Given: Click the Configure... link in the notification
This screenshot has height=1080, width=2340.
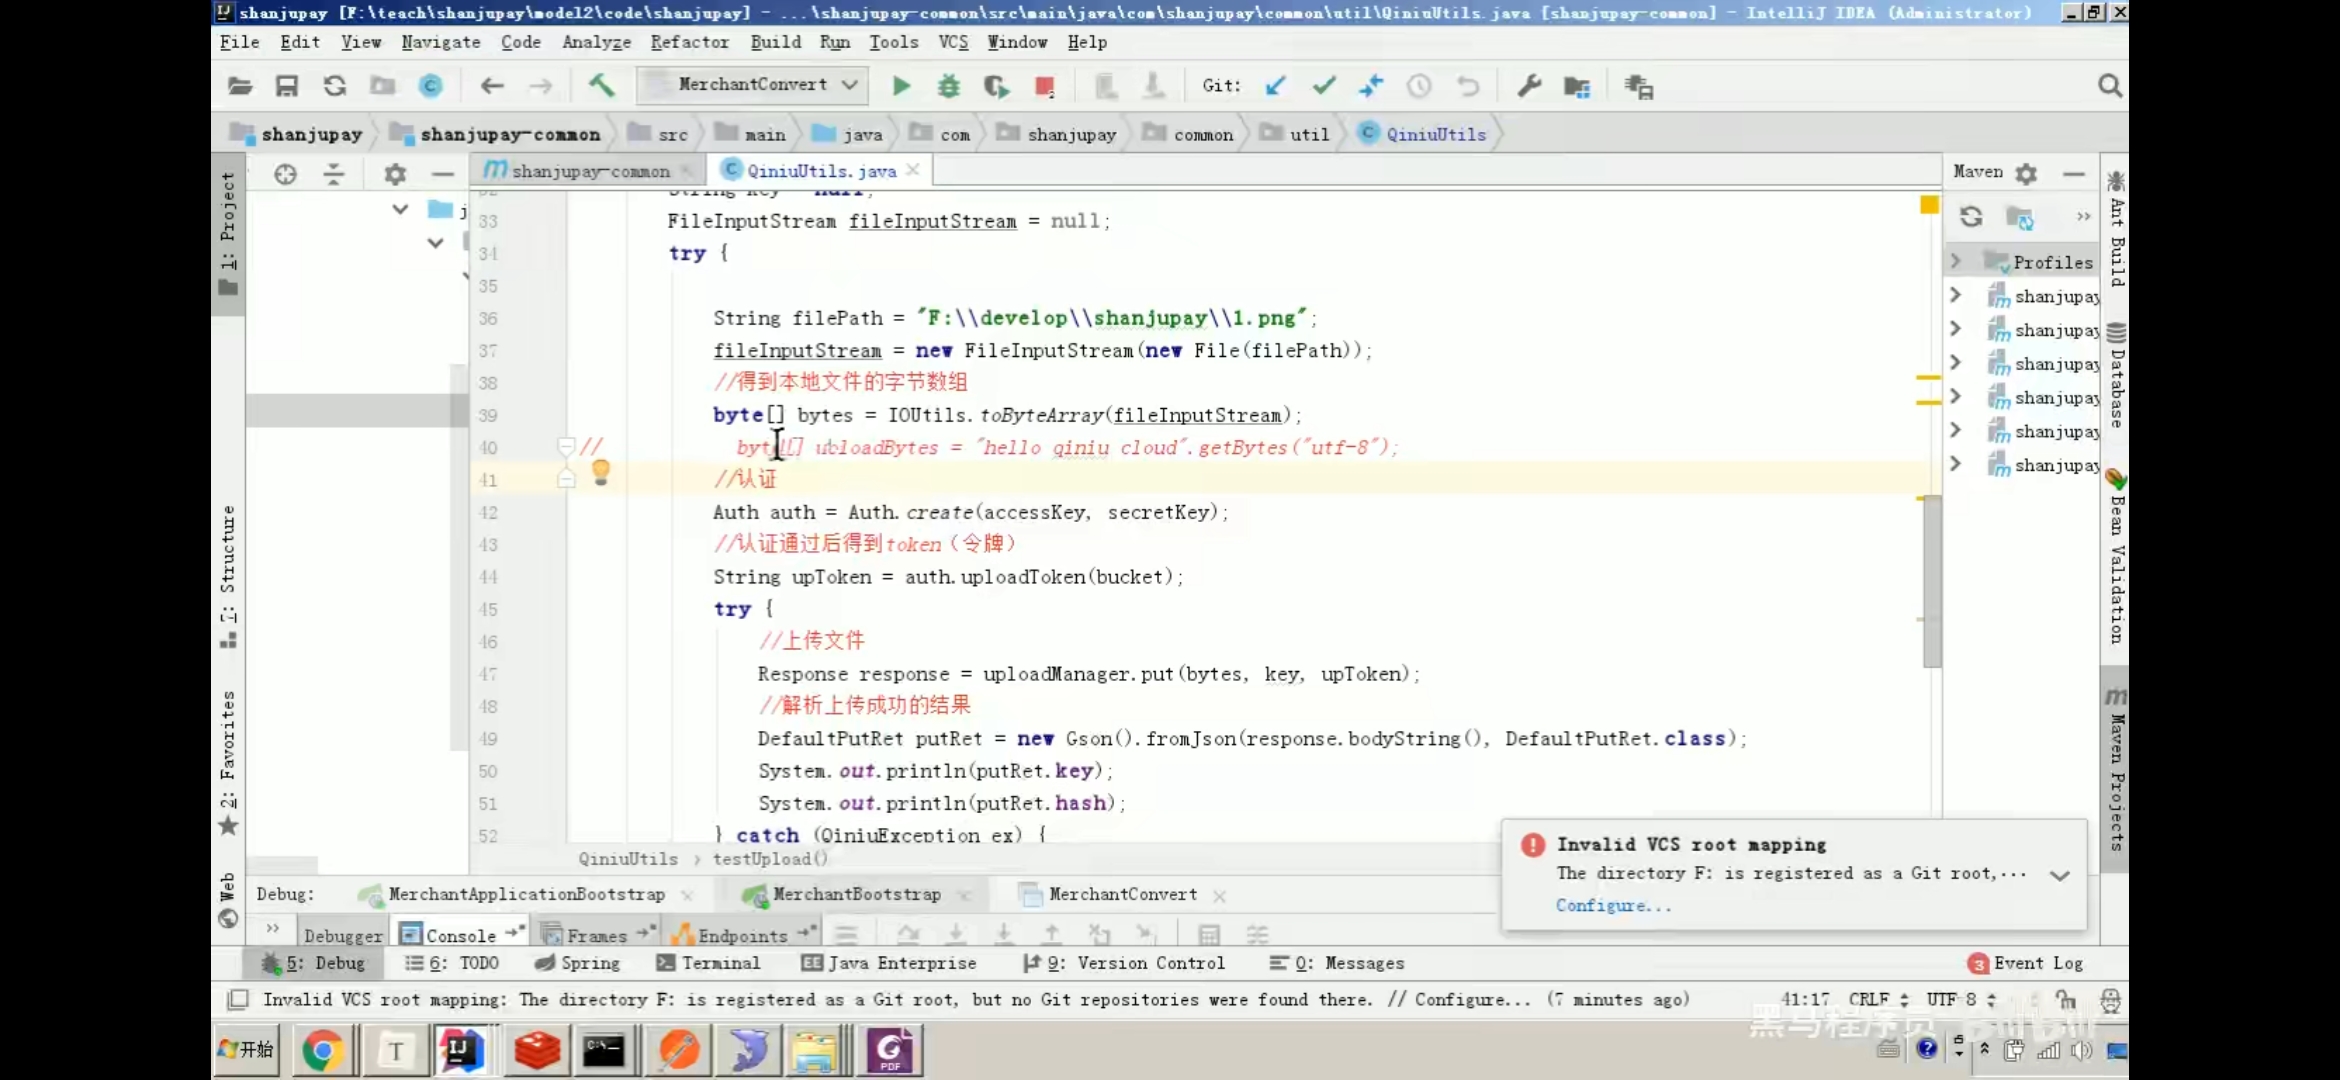Looking at the screenshot, I should (1612, 905).
